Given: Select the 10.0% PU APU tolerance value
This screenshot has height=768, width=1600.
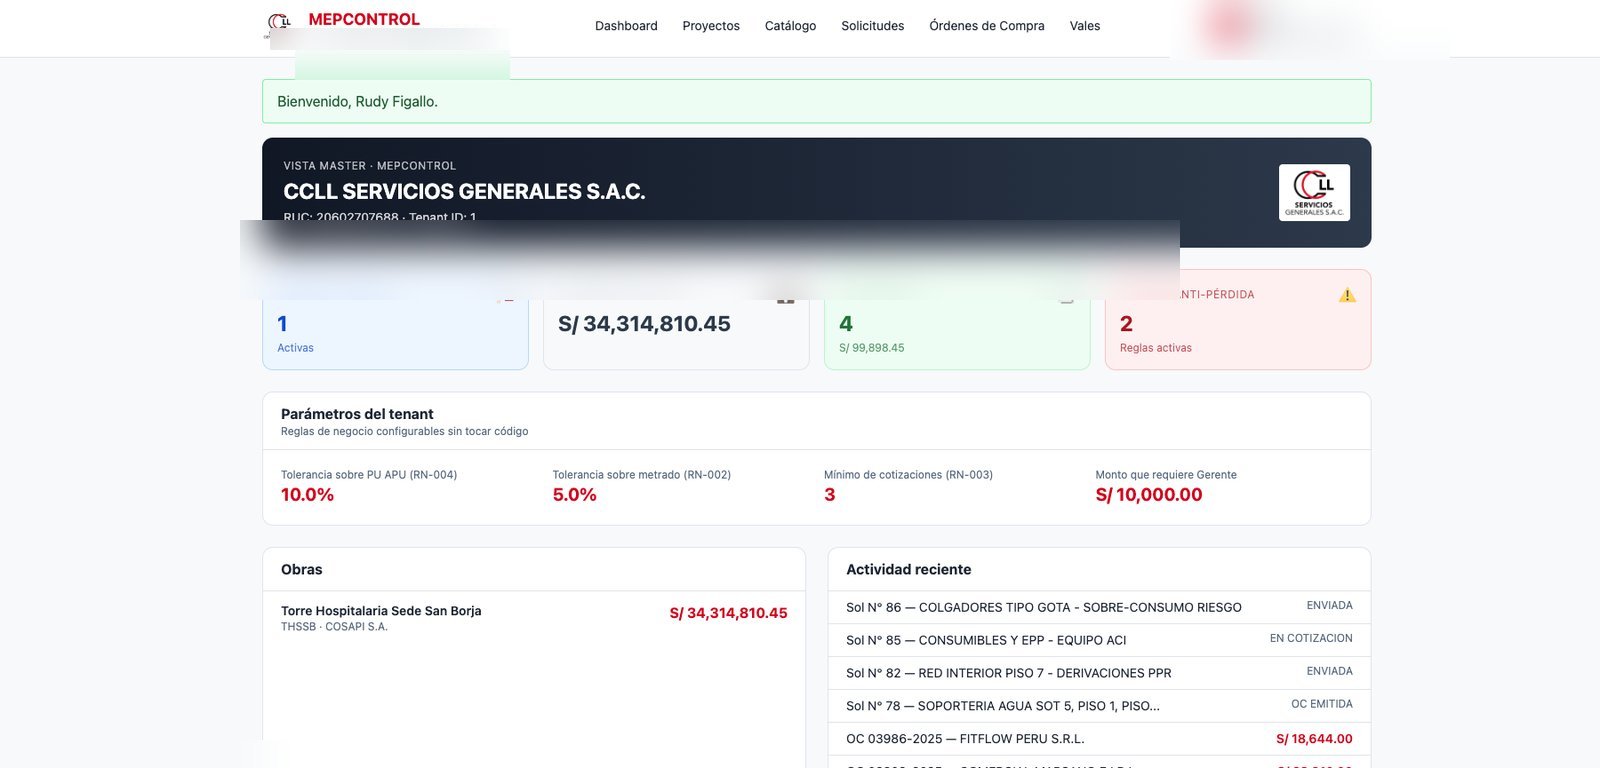Looking at the screenshot, I should click(307, 495).
